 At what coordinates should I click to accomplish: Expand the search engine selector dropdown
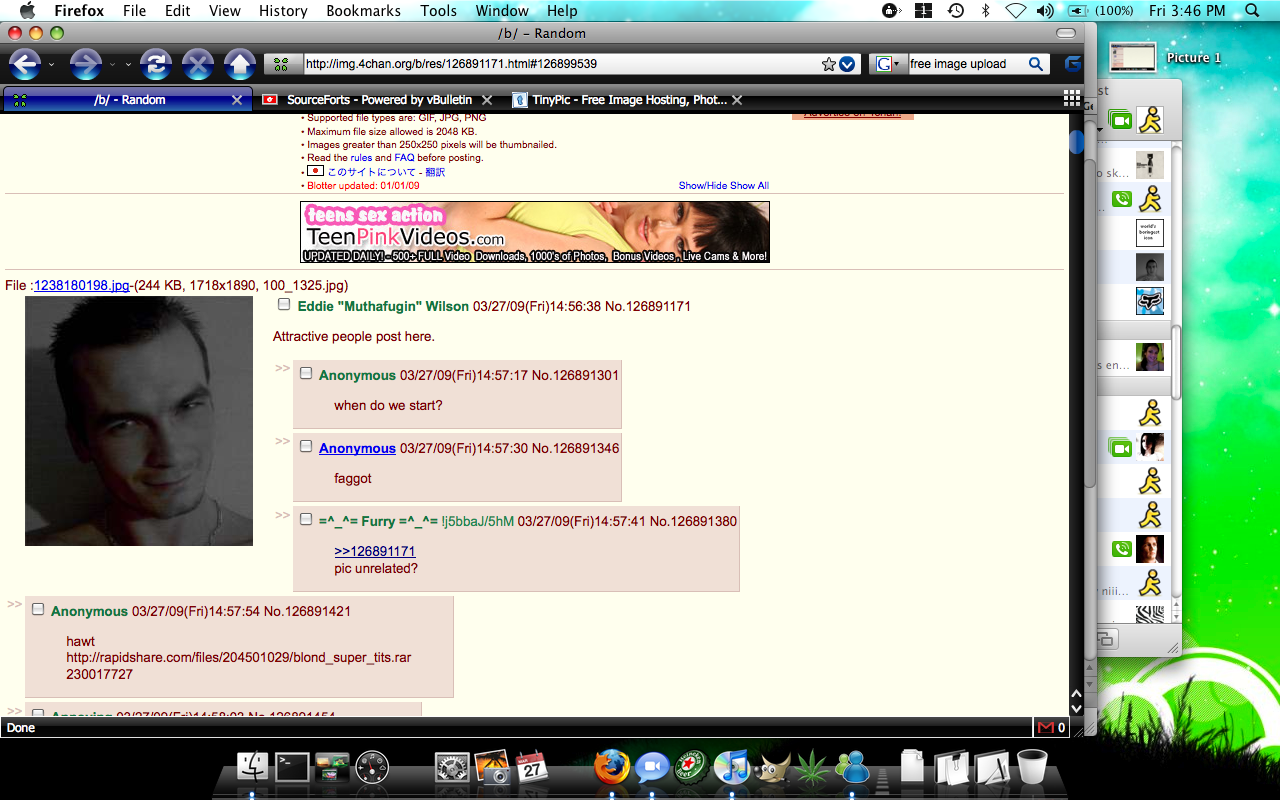(x=886, y=64)
